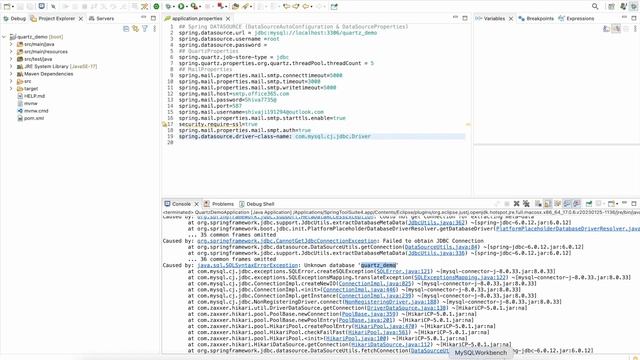Click the Pin Console icon
Image resolution: width=640 pixels, height=360 pixels.
(x=589, y=204)
